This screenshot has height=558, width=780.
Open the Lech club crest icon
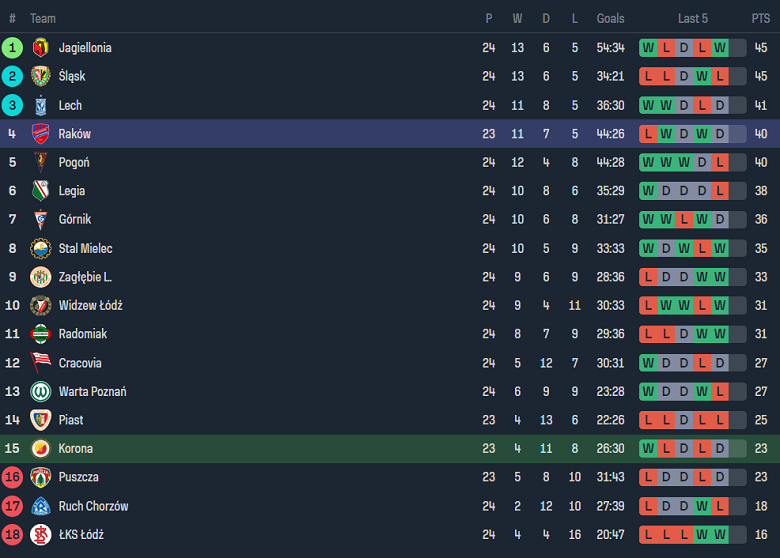click(41, 105)
